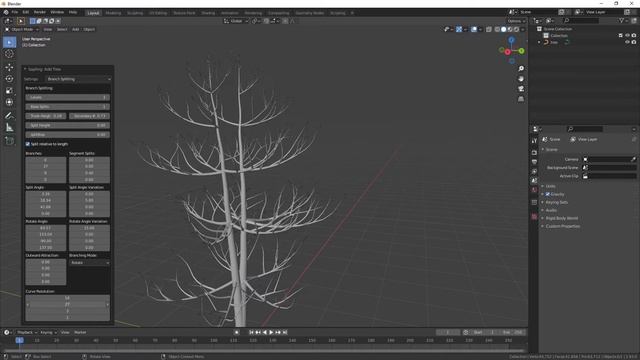The height and width of the screenshot is (360, 640).
Task: Toggle X-ray view in viewport header
Action: click(489, 29)
